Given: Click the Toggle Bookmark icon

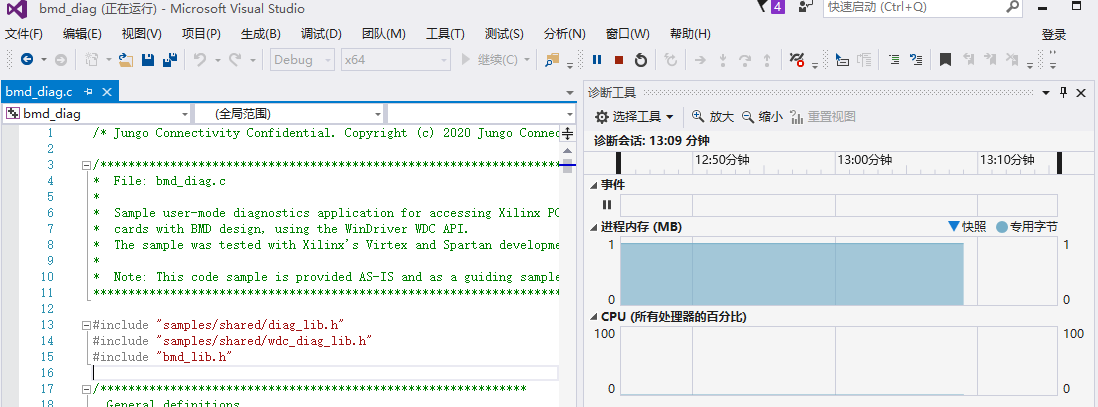Looking at the screenshot, I should 945,60.
